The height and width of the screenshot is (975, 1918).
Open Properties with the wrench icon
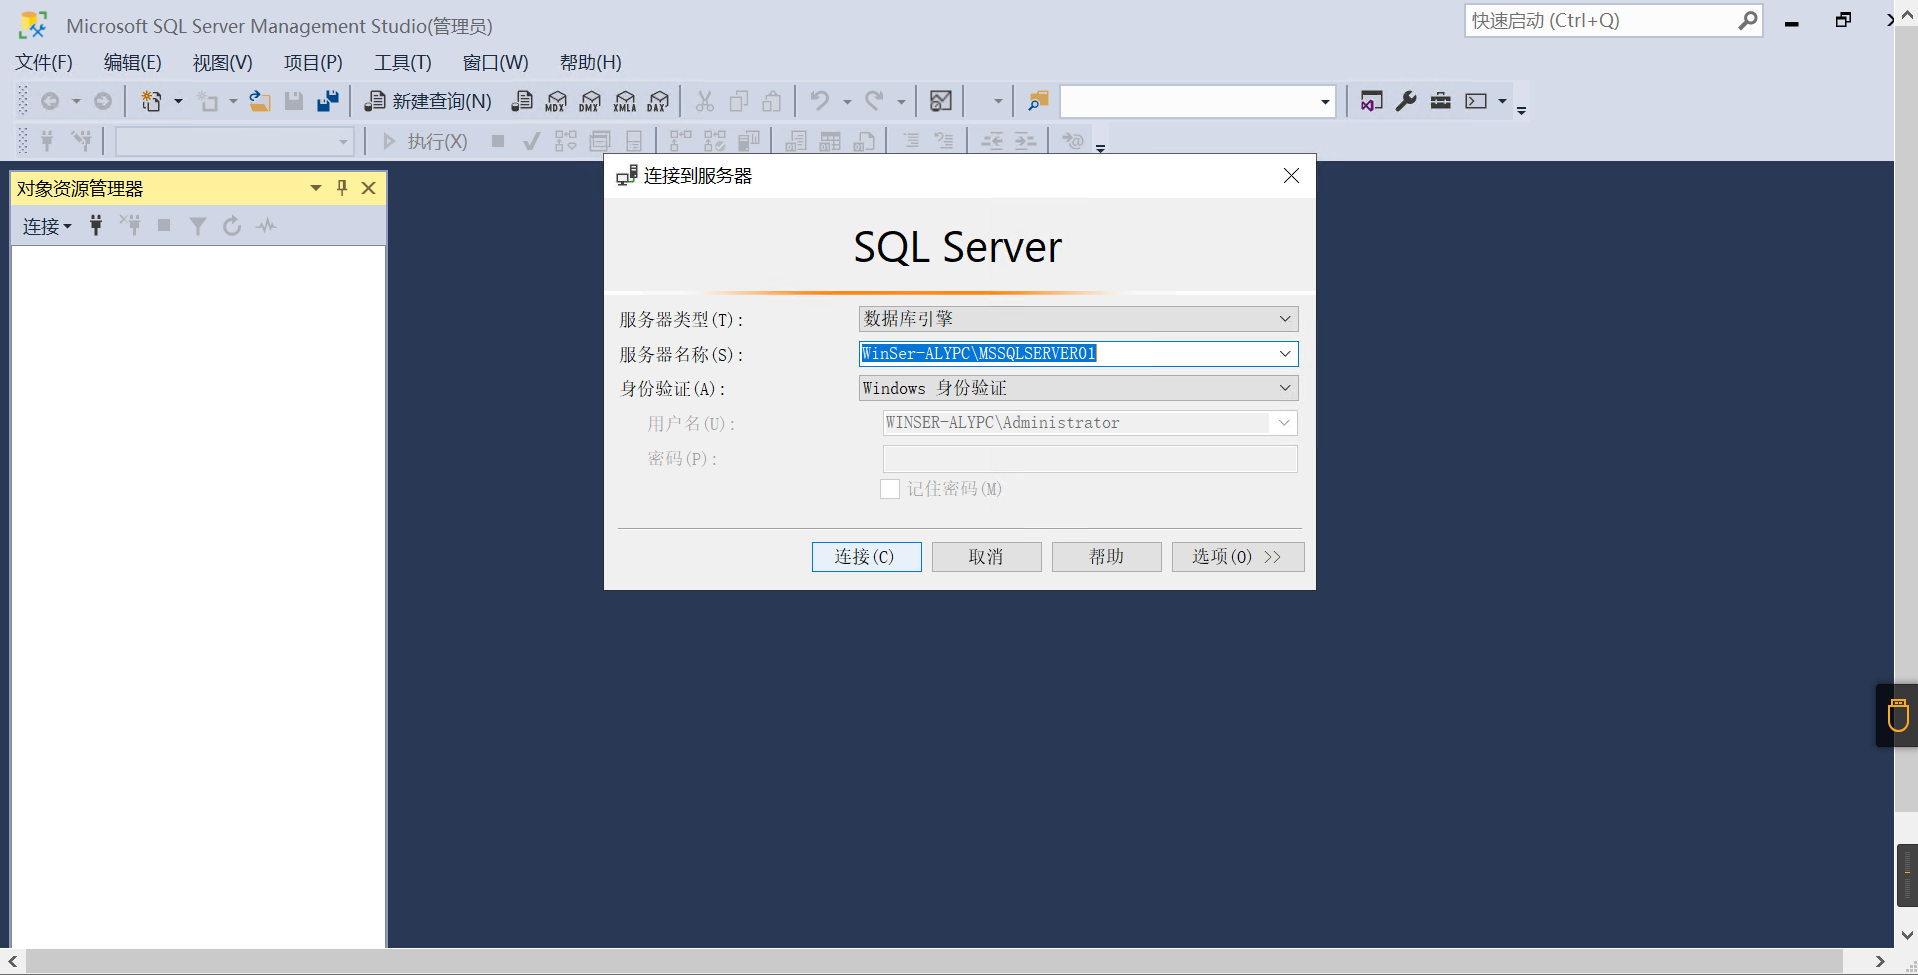coord(1406,101)
